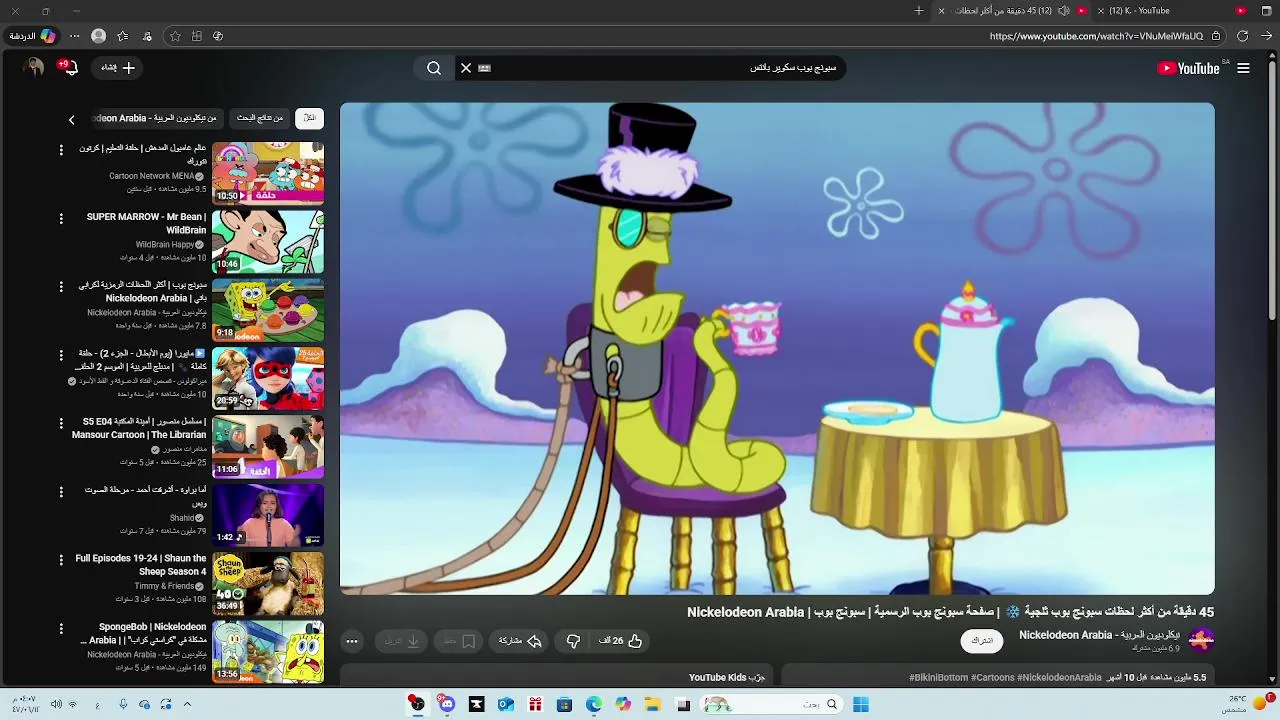Click the Save bookmark button
The height and width of the screenshot is (720, 1280).
tap(459, 641)
